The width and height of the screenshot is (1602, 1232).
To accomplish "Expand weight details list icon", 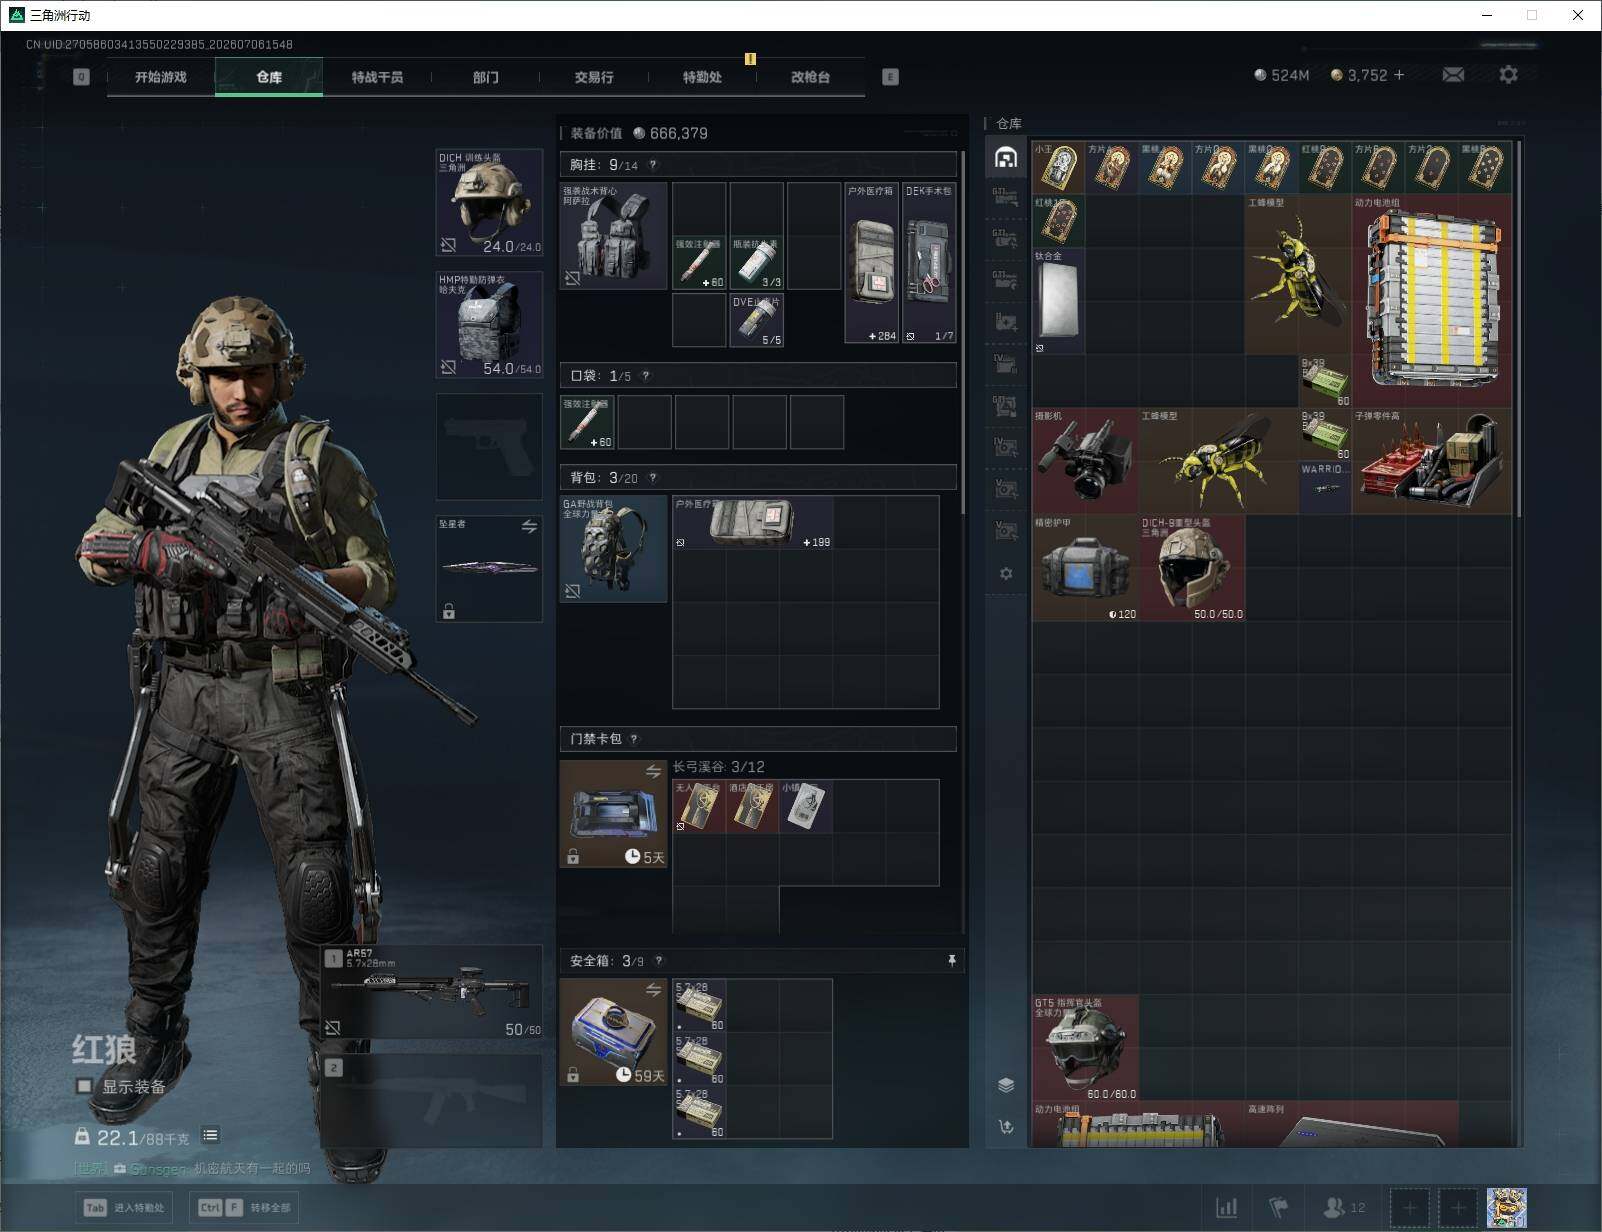I will tap(210, 1135).
